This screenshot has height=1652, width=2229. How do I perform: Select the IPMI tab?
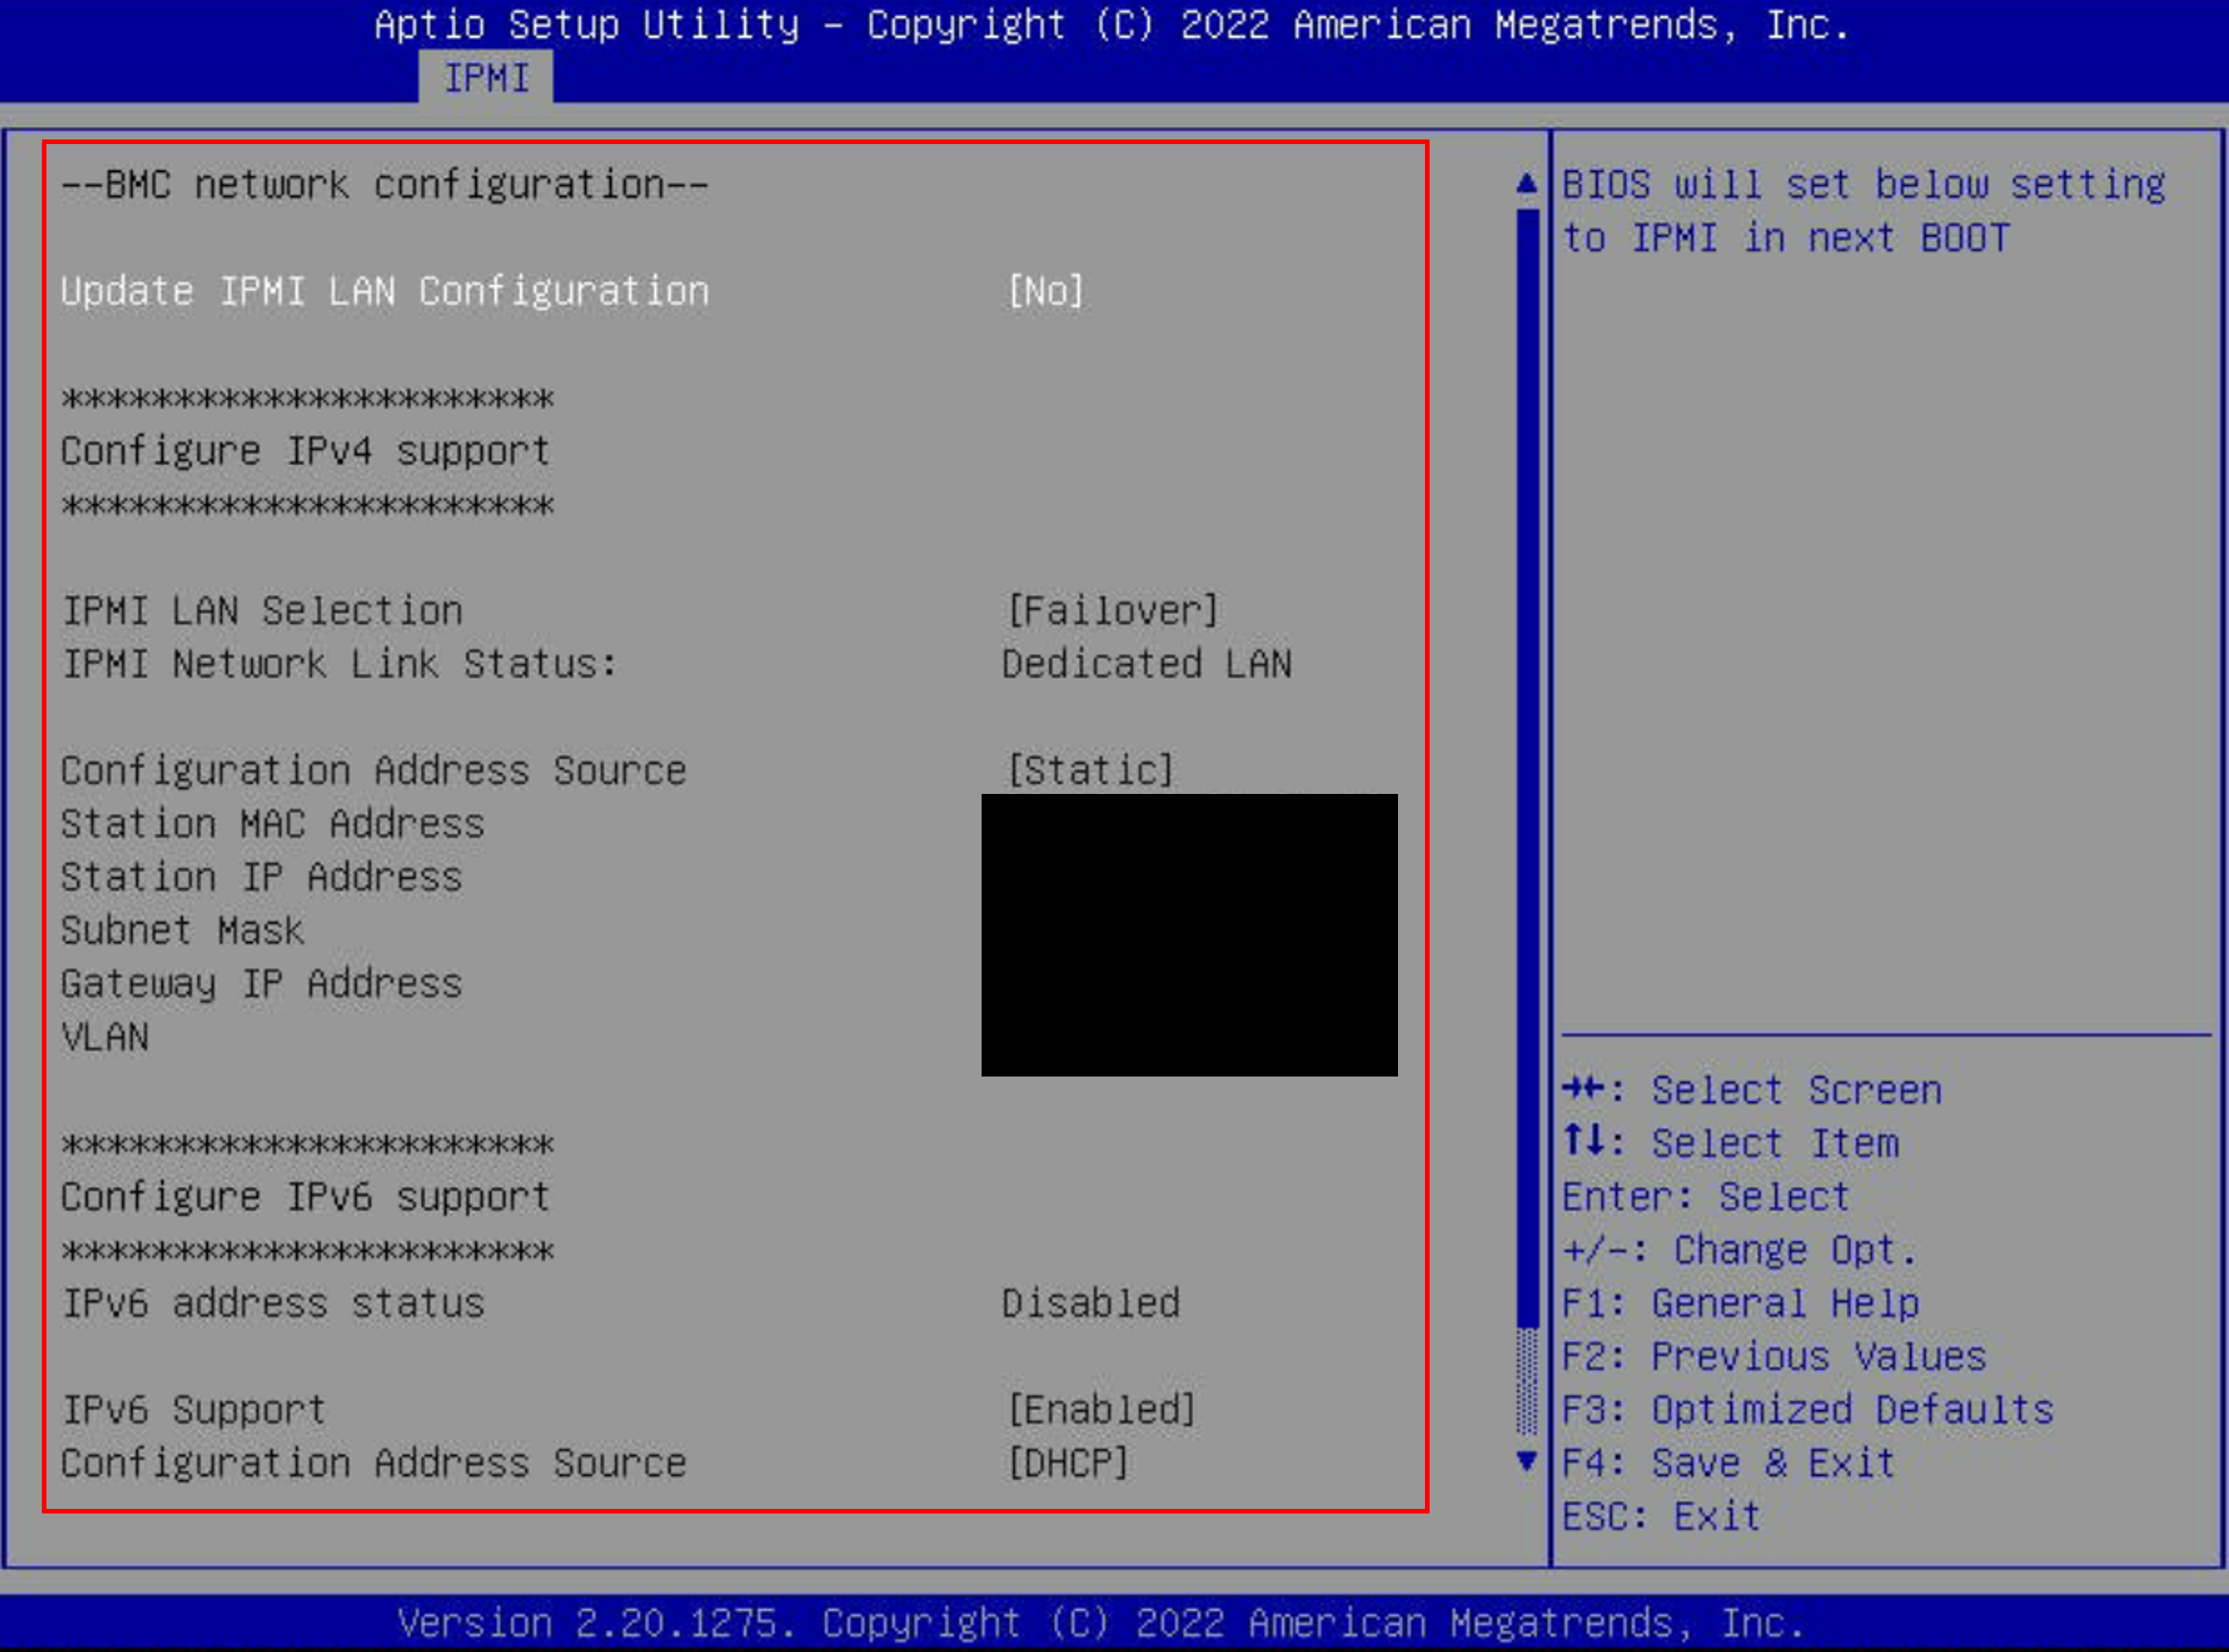pos(485,78)
